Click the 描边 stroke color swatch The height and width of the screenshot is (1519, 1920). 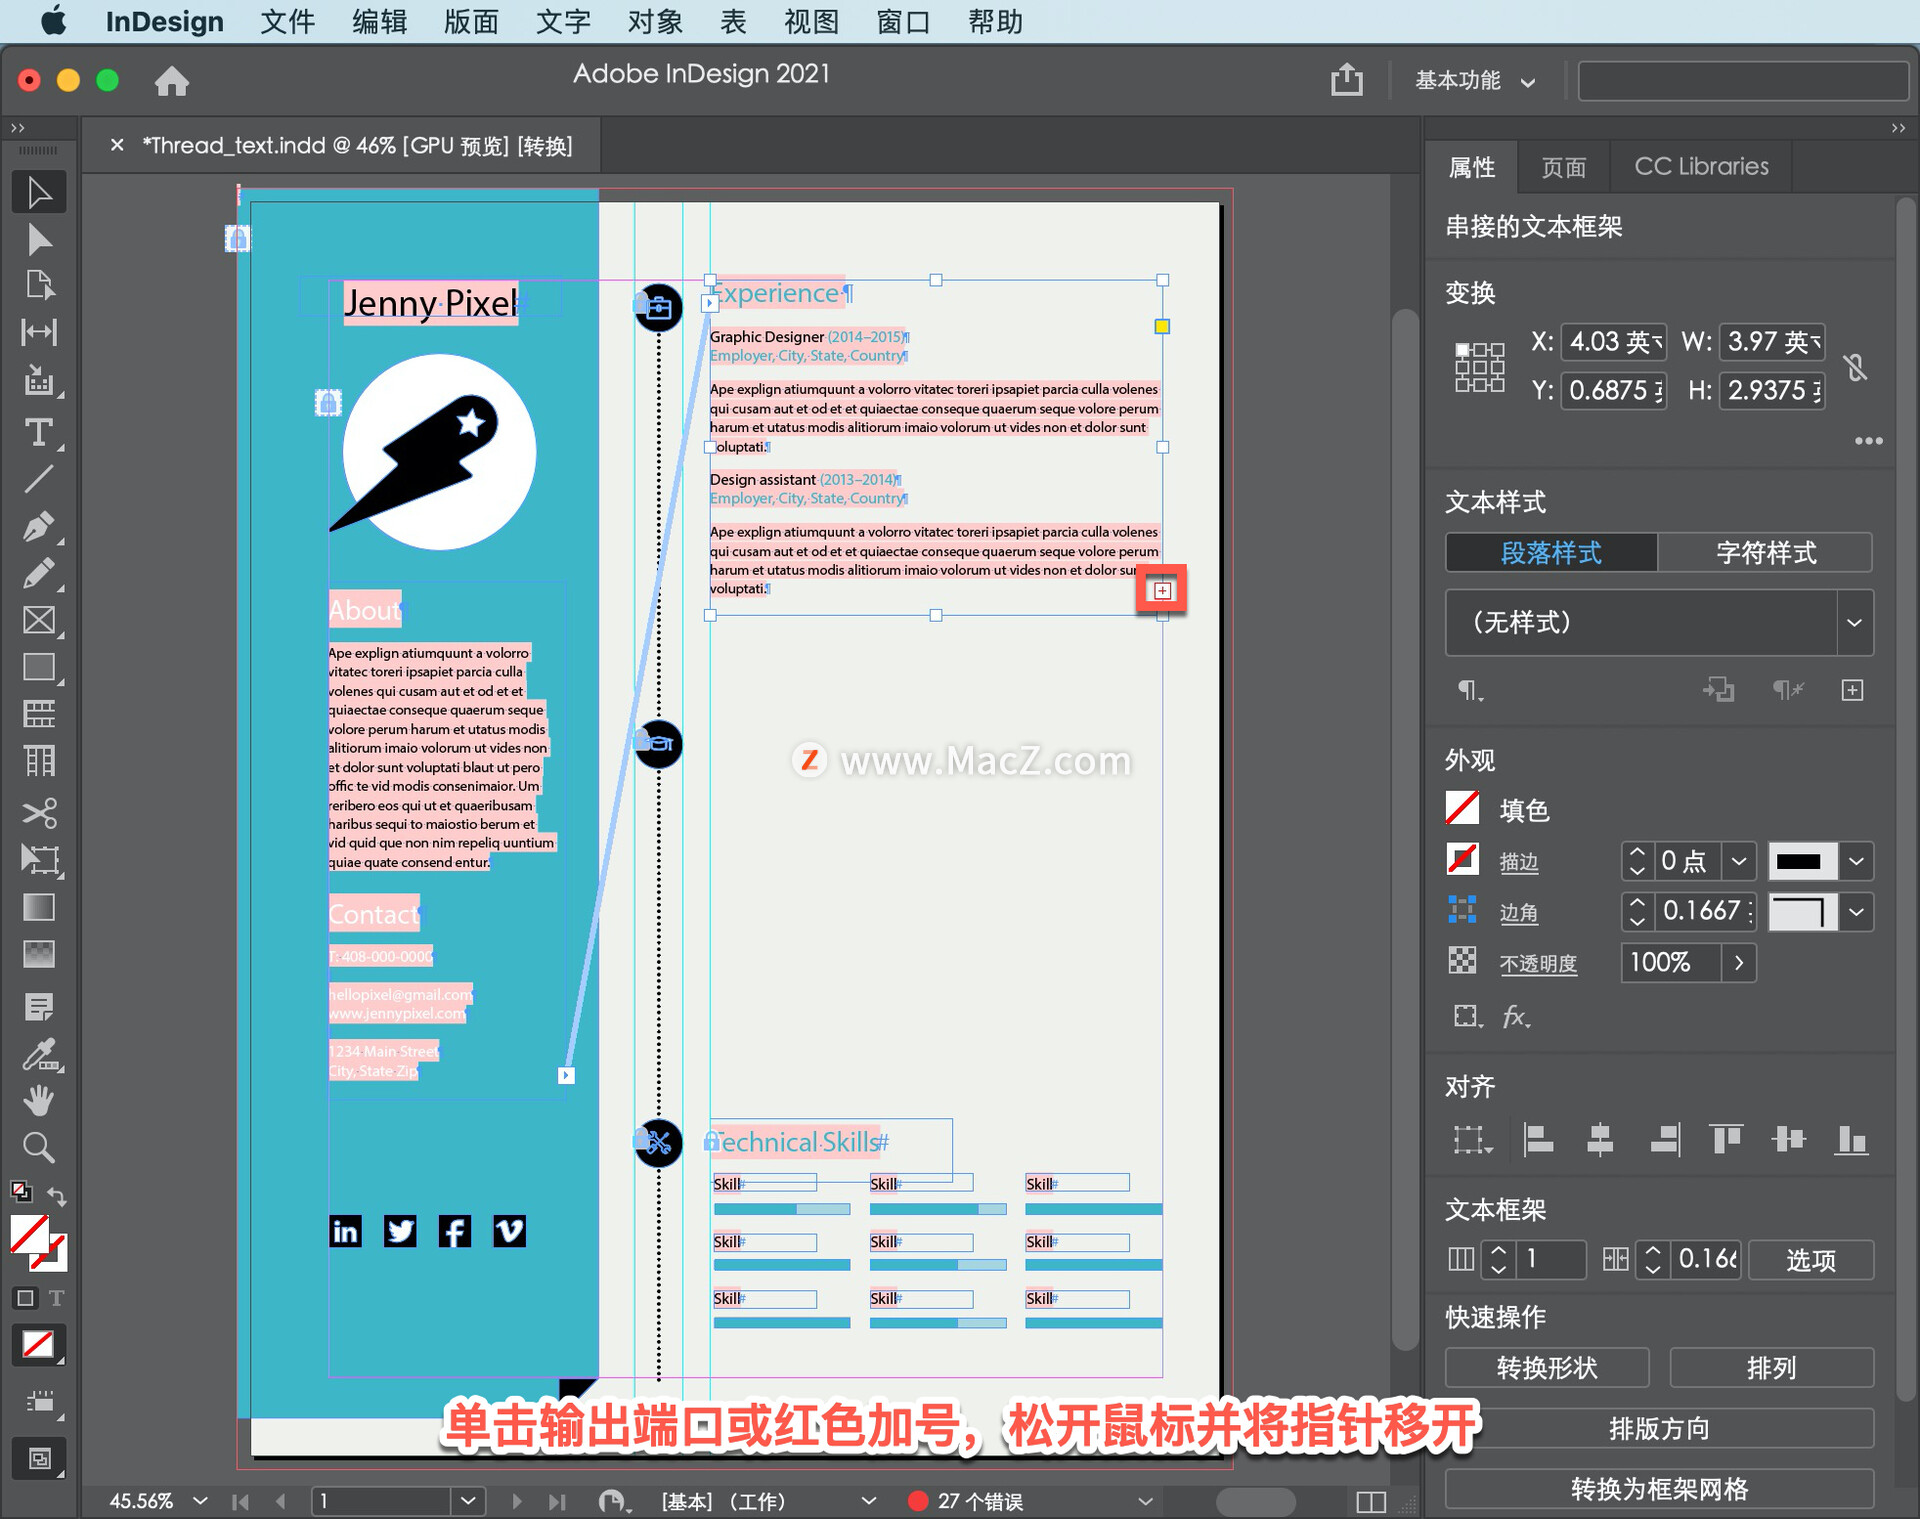[1462, 860]
